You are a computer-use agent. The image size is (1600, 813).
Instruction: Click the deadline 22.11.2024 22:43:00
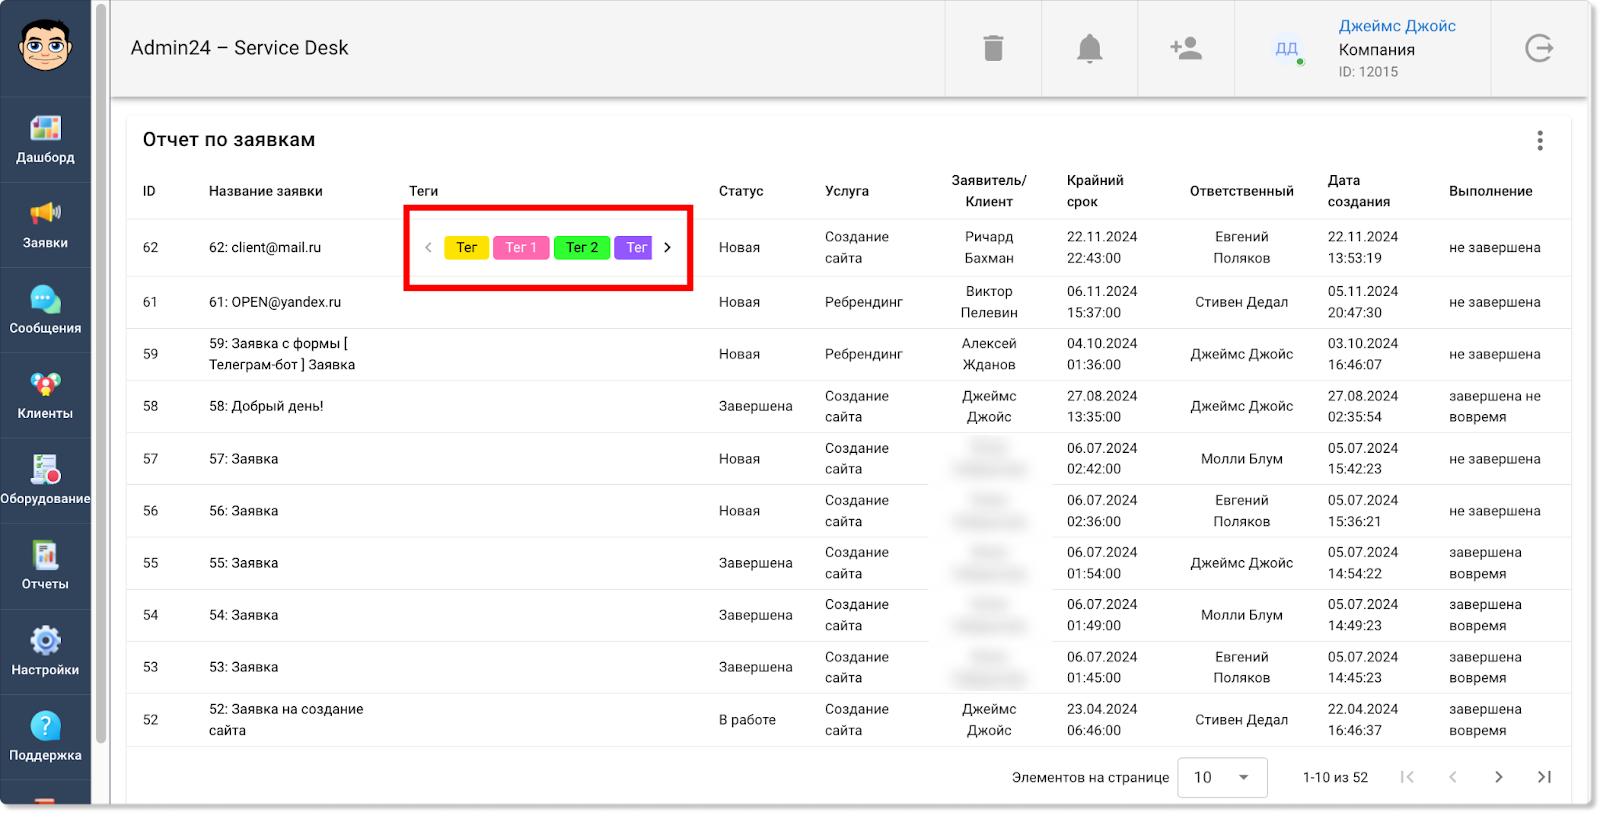click(1102, 247)
